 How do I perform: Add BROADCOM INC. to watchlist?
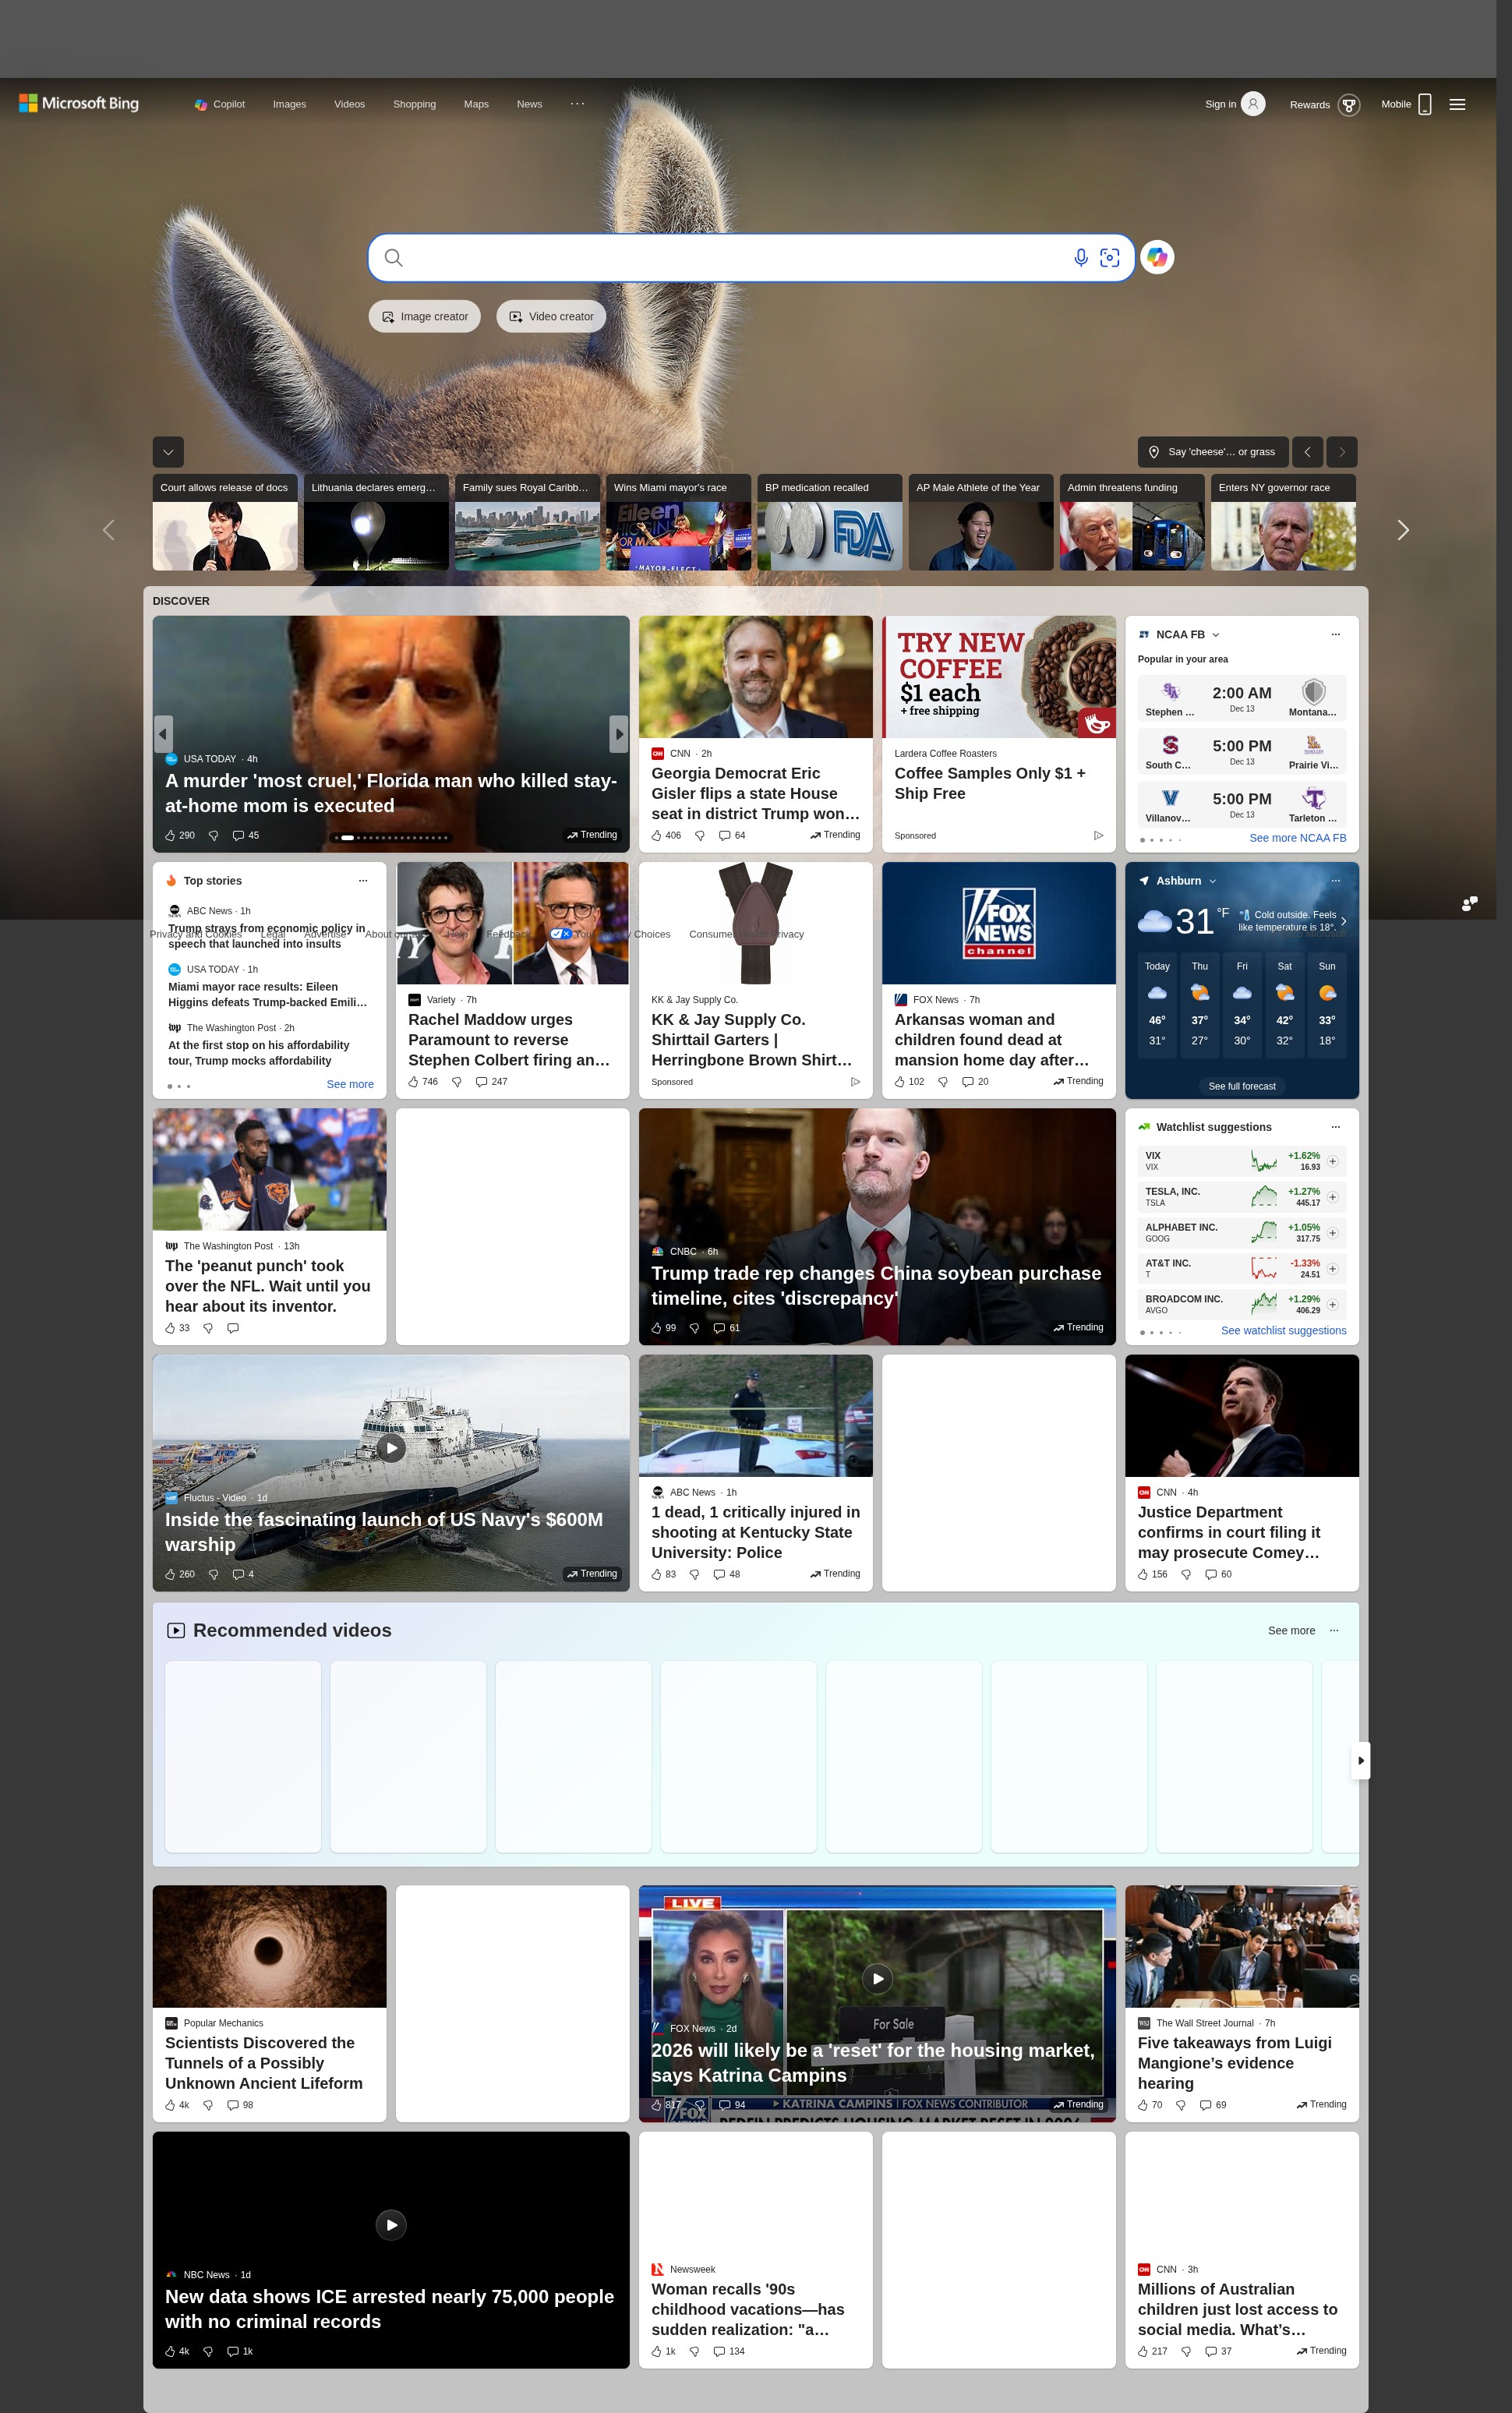[x=1332, y=1305]
